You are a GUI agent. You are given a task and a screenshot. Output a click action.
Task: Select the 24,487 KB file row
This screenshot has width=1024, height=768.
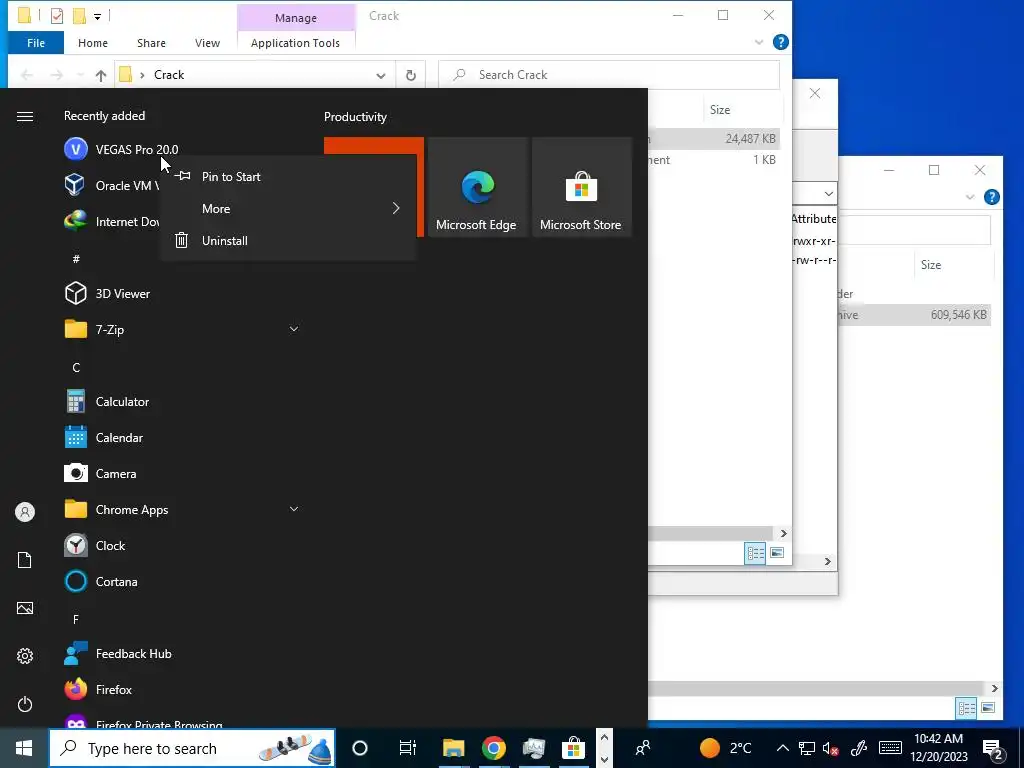pos(714,138)
